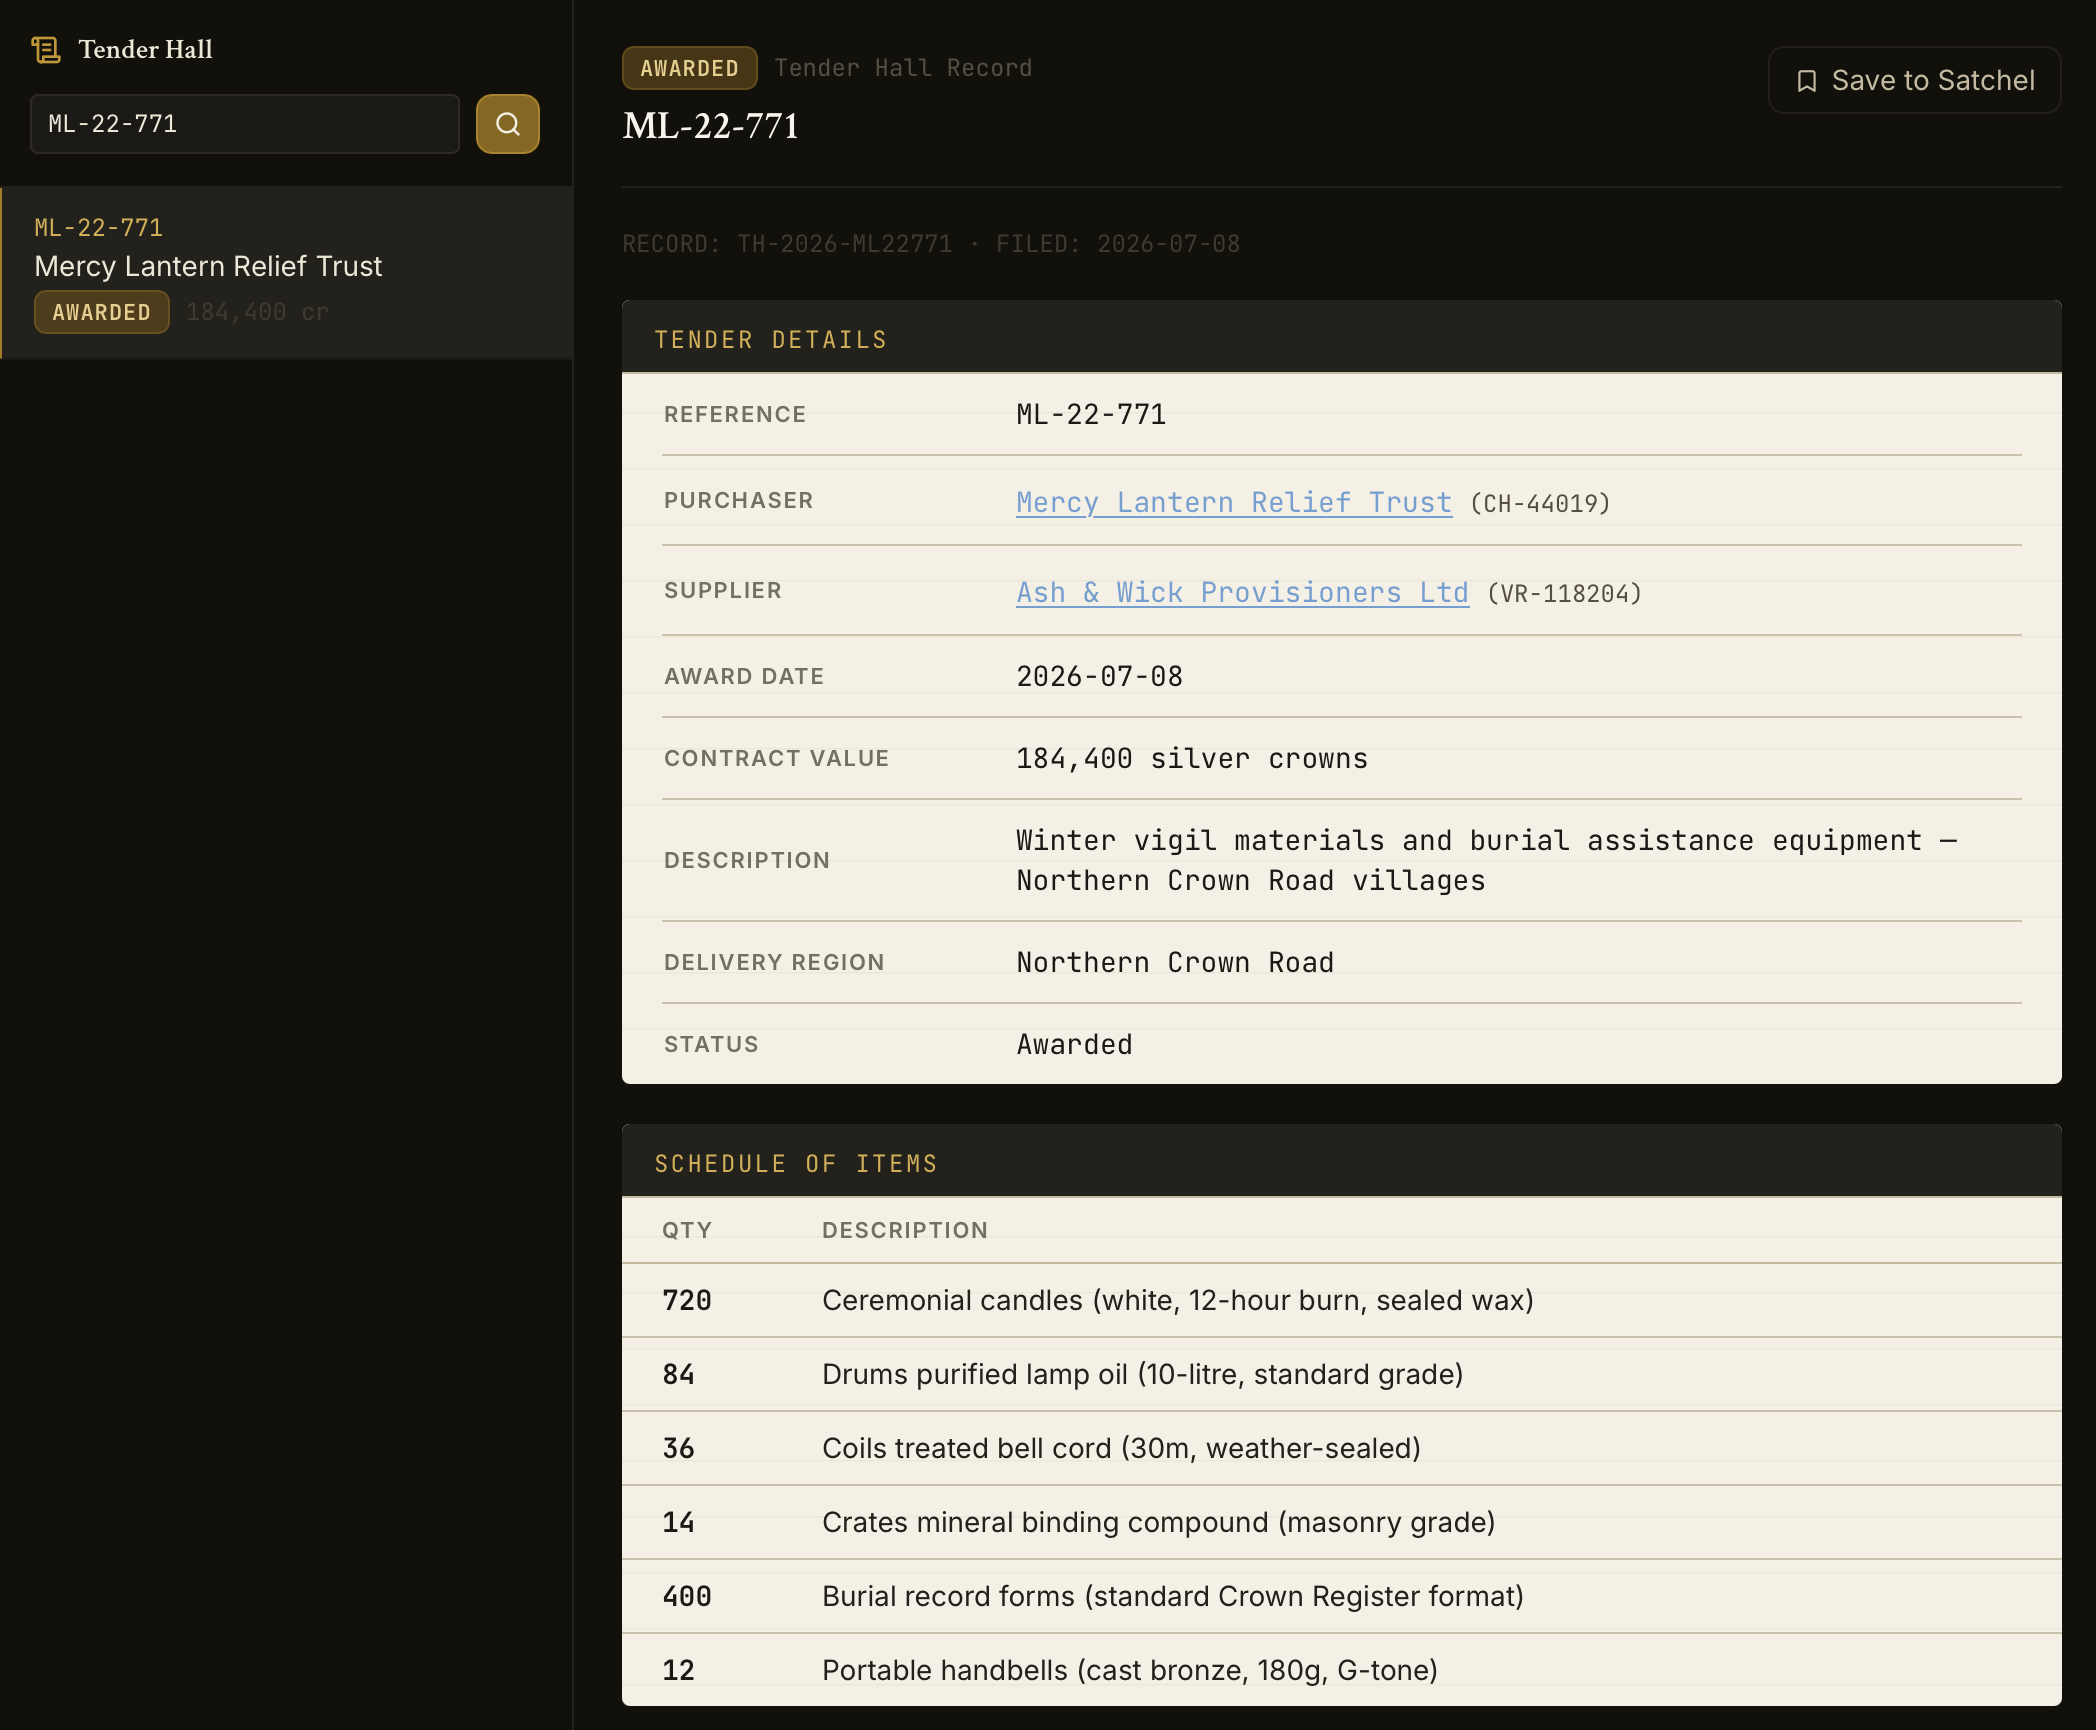Image resolution: width=2096 pixels, height=1730 pixels.
Task: Open the Ash & Wick Provisioners Ltd link
Action: point(1242,592)
